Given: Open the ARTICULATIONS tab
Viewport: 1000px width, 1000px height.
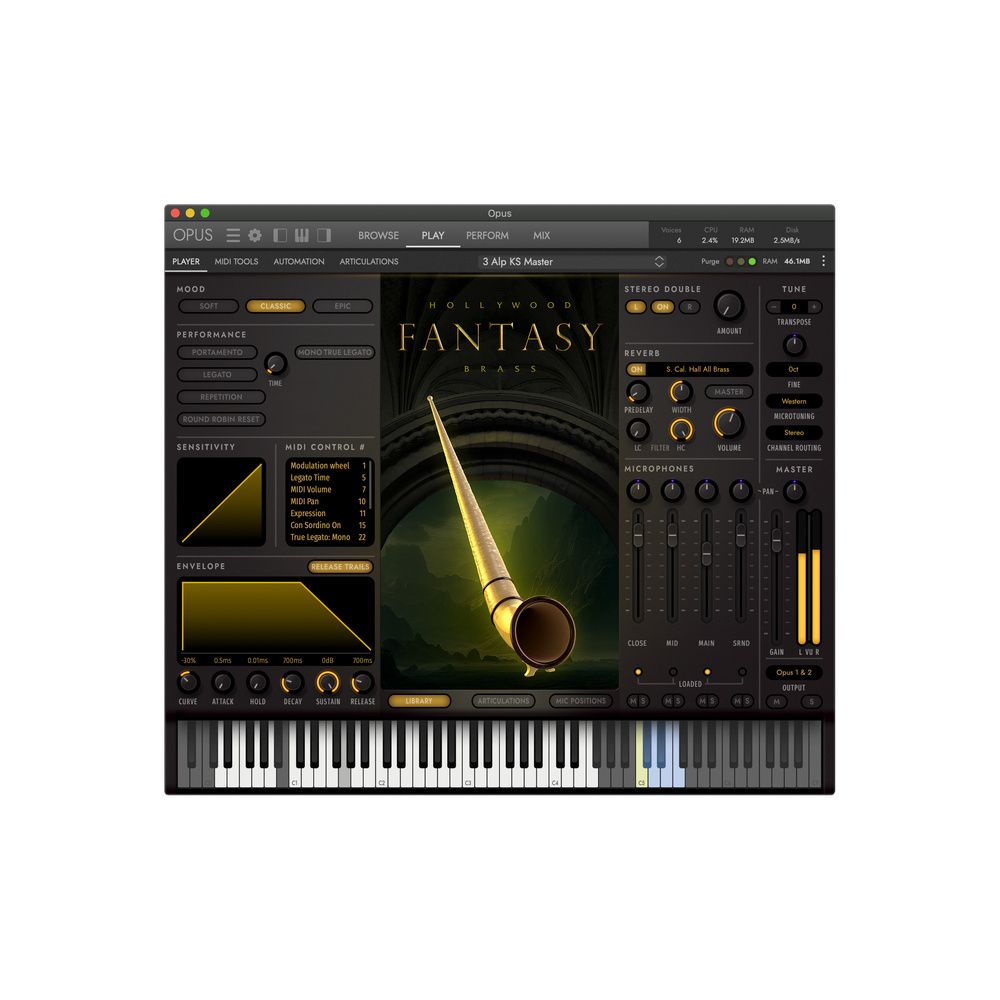Looking at the screenshot, I should pos(369,261).
